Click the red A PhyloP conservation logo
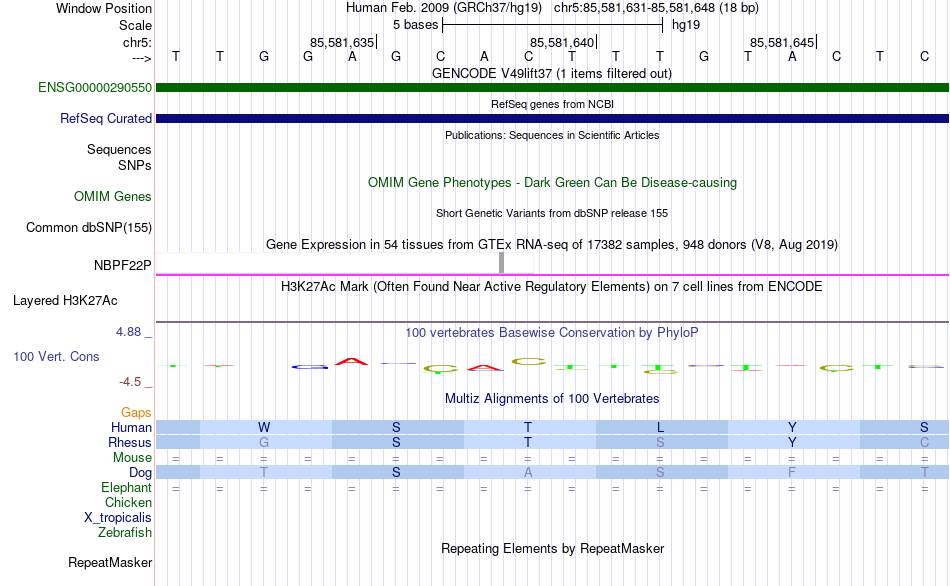Viewport: 950px width, 586px height. point(351,362)
